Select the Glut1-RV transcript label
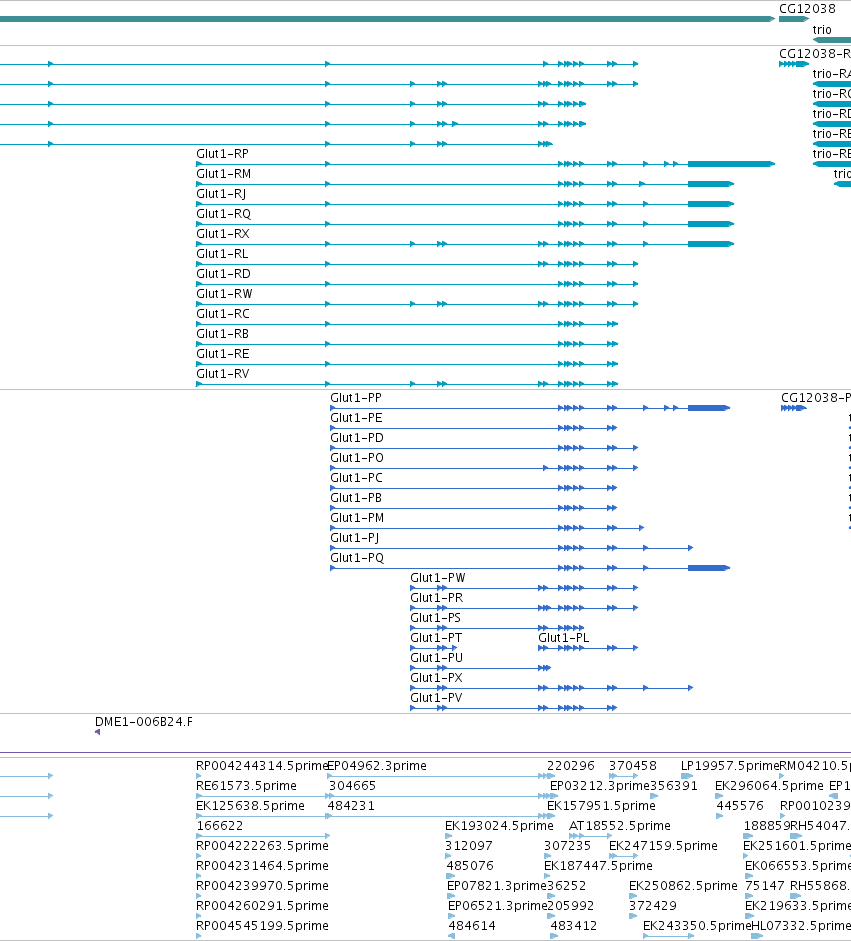851x941 pixels. click(x=222, y=374)
